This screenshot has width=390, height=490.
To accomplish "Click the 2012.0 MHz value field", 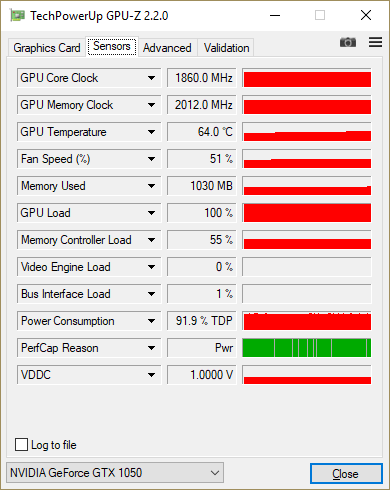I will click(x=202, y=105).
